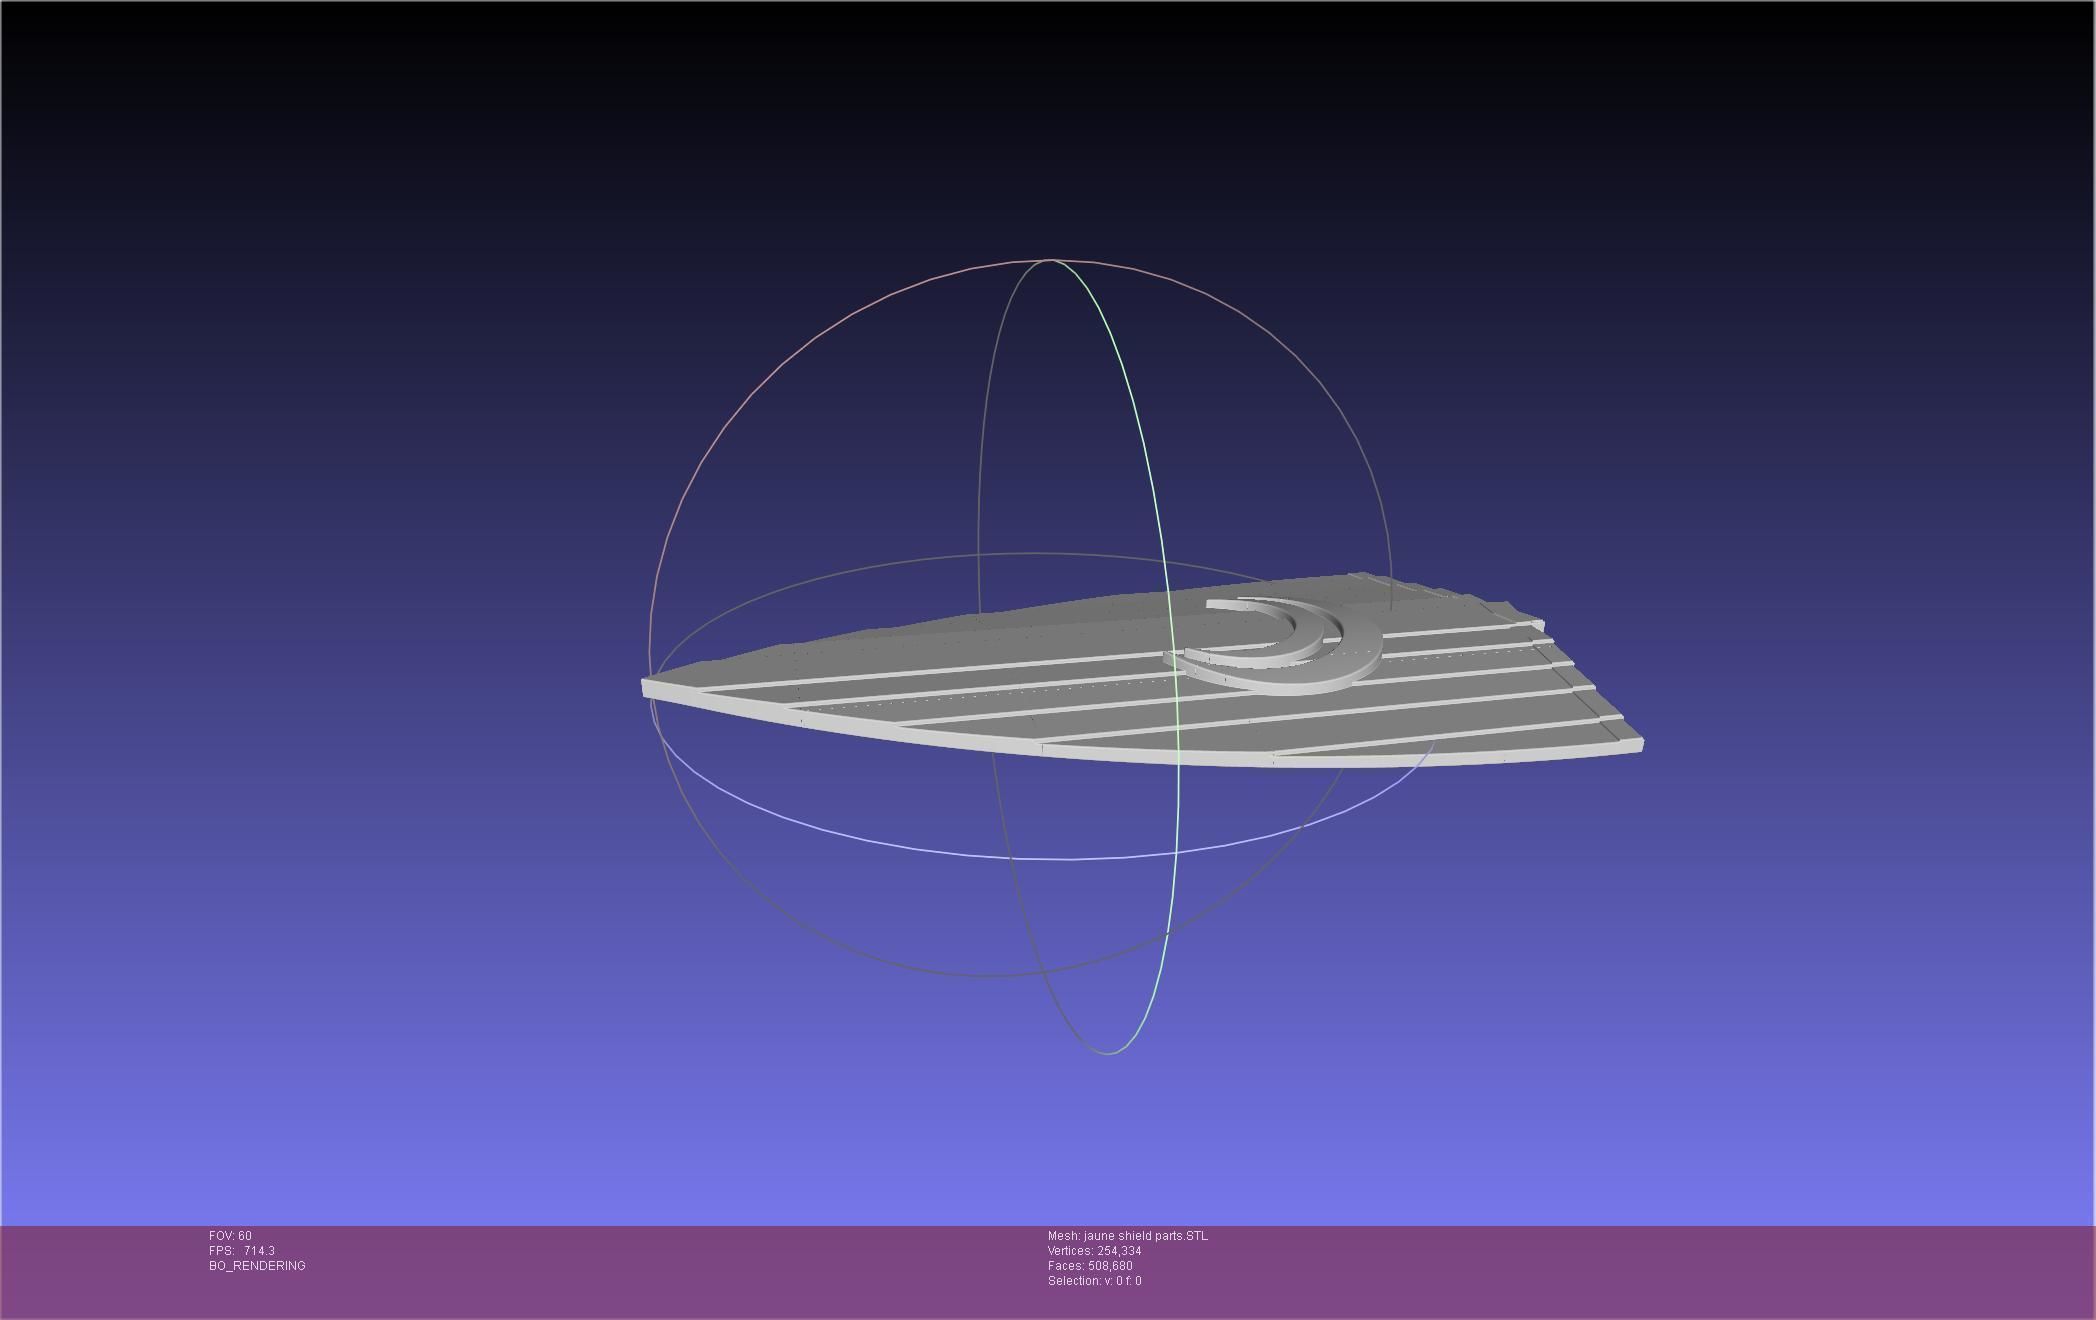Click the FOV: 60 readout
2096x1320 pixels.
click(x=230, y=1236)
